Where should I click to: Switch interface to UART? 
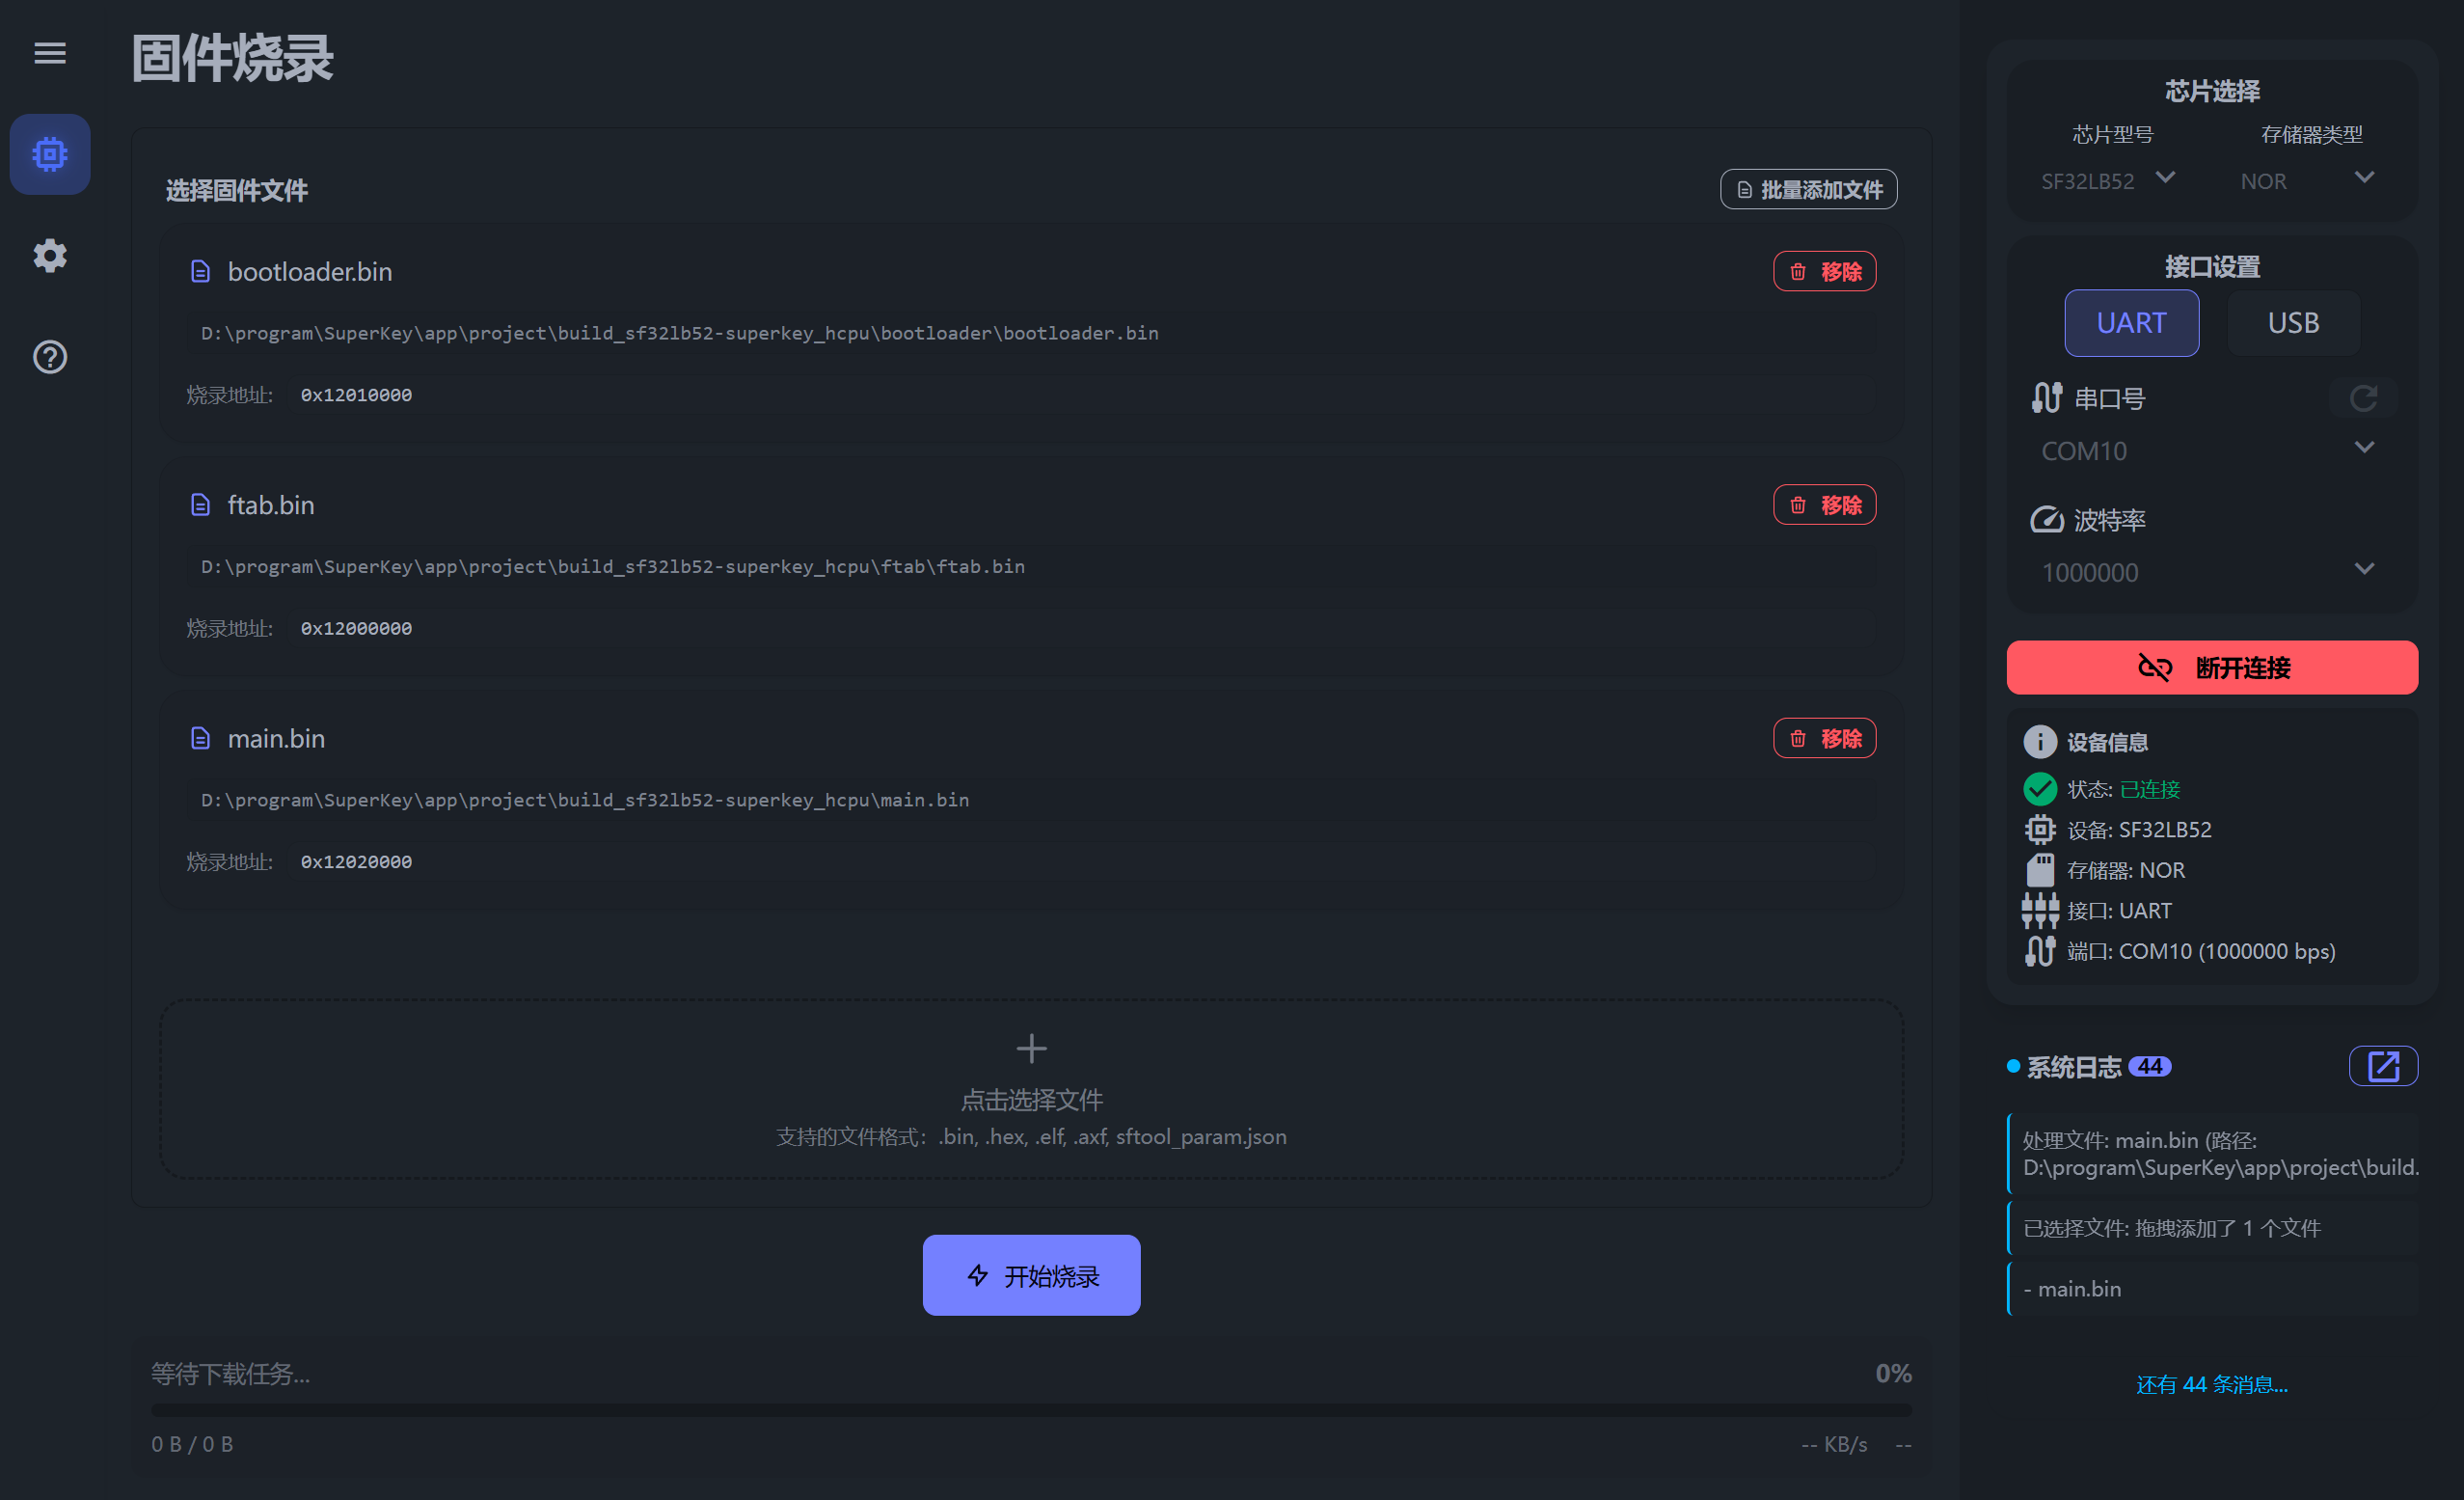click(x=2131, y=323)
